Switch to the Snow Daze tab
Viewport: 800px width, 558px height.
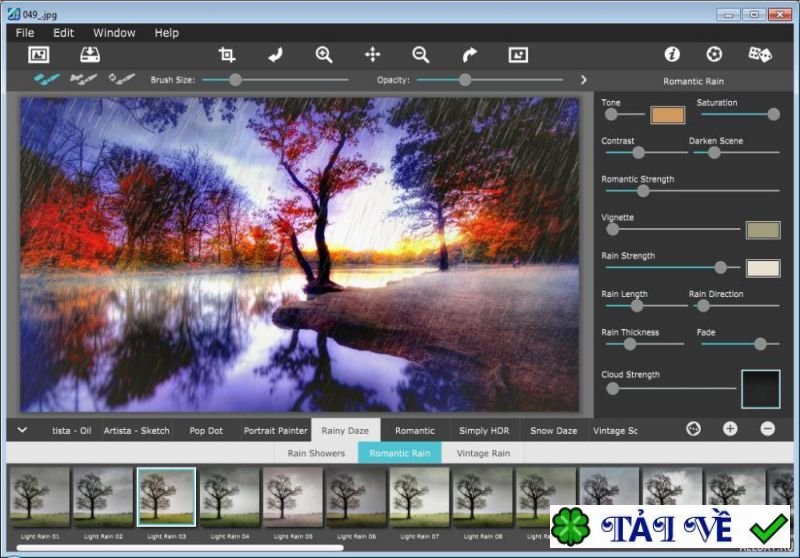point(553,431)
